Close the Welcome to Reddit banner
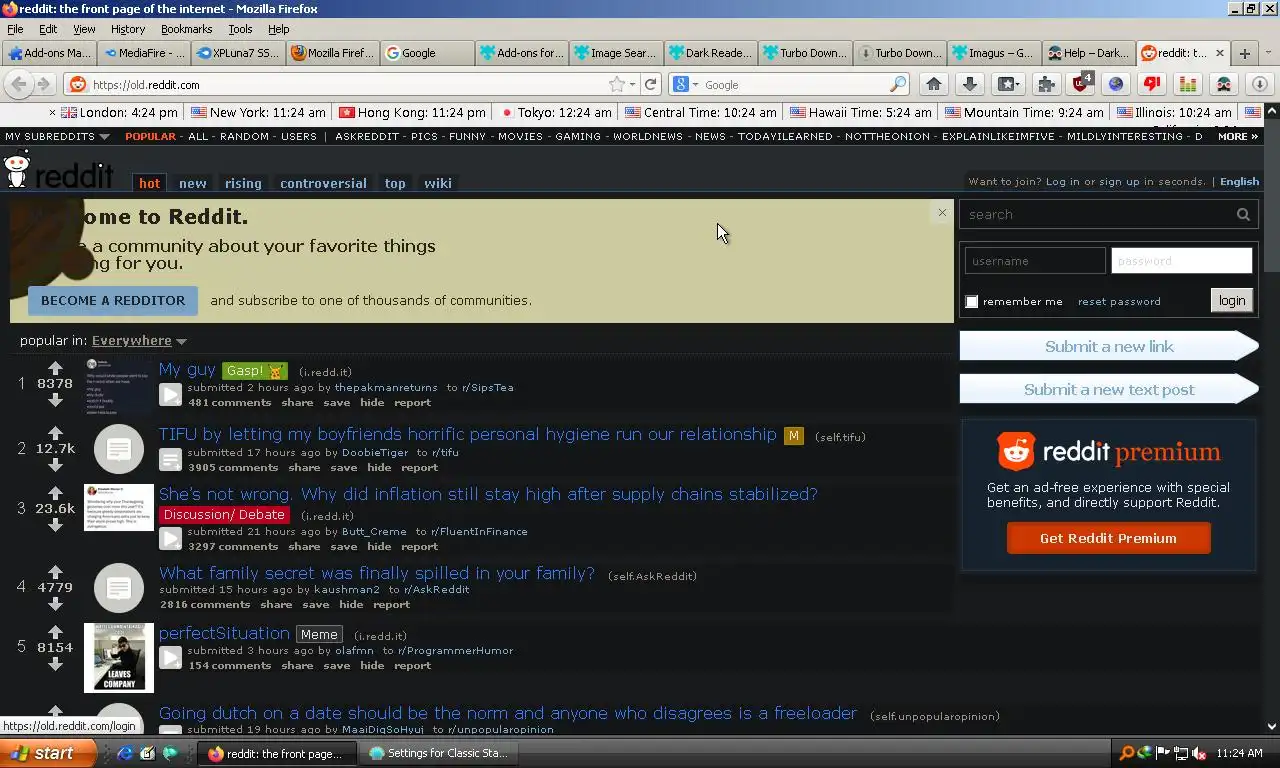Screen dimensions: 1280x768 pos(942,212)
